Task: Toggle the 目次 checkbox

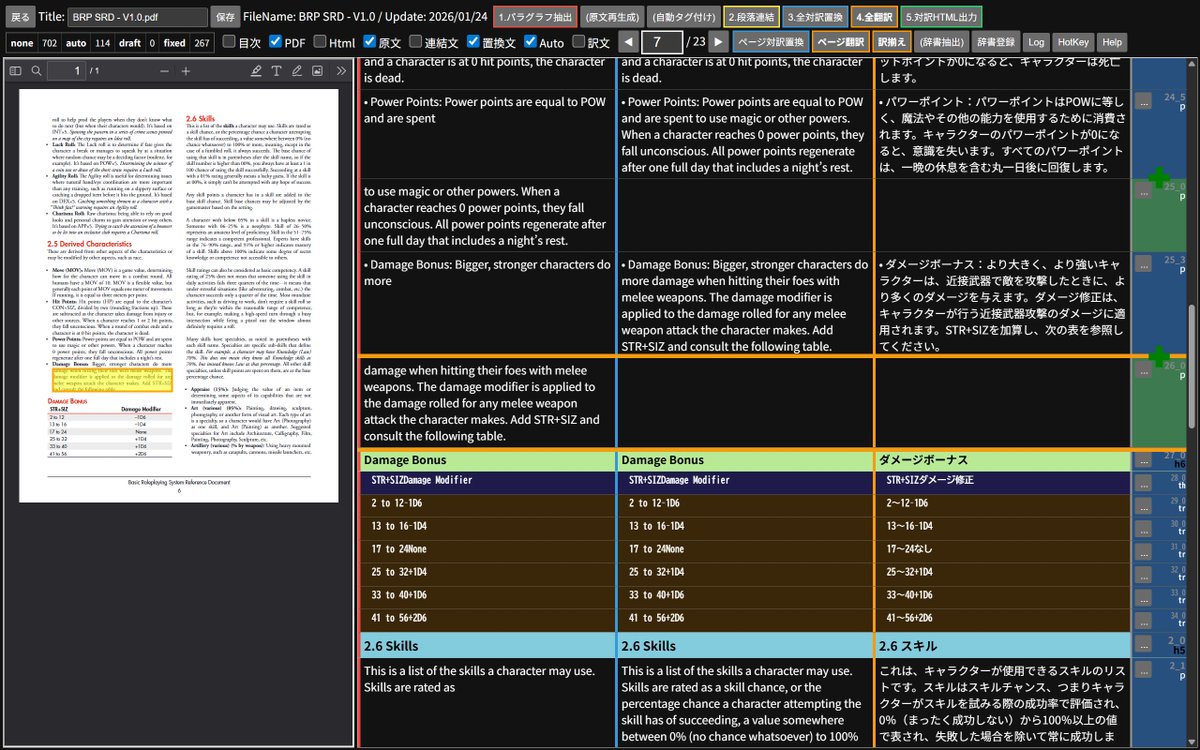Action: coord(229,42)
